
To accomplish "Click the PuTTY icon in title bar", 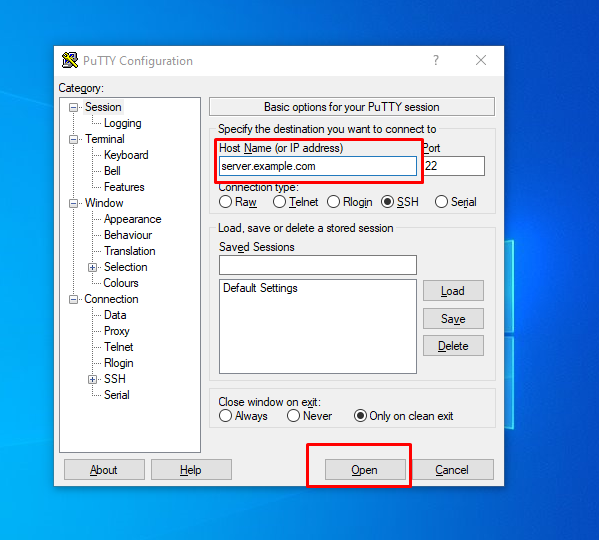I will coord(70,60).
